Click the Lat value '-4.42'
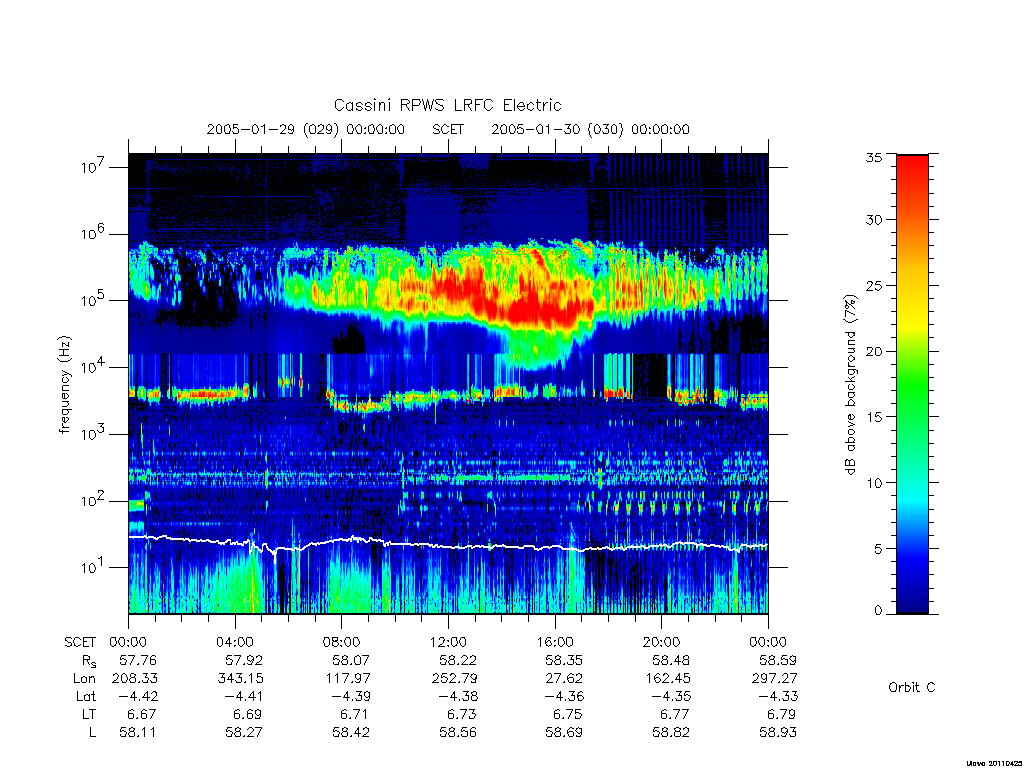The width and height of the screenshot is (1024, 768). [x=138, y=696]
